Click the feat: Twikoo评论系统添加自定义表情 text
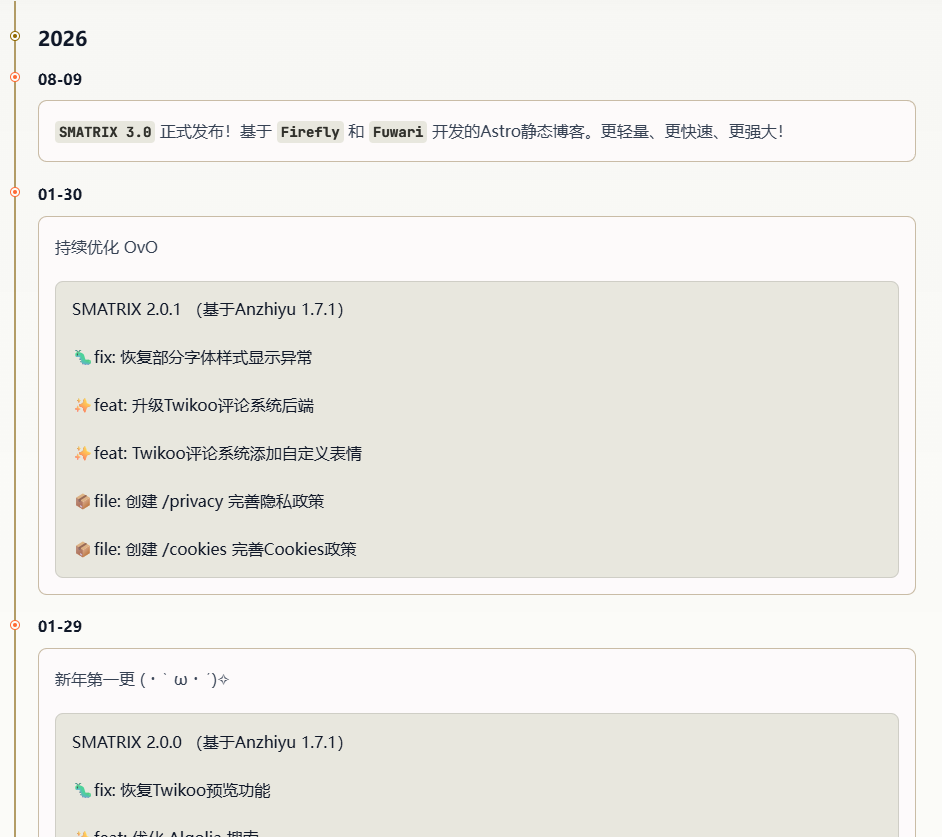The height and width of the screenshot is (837, 942). pyautogui.click(x=228, y=454)
